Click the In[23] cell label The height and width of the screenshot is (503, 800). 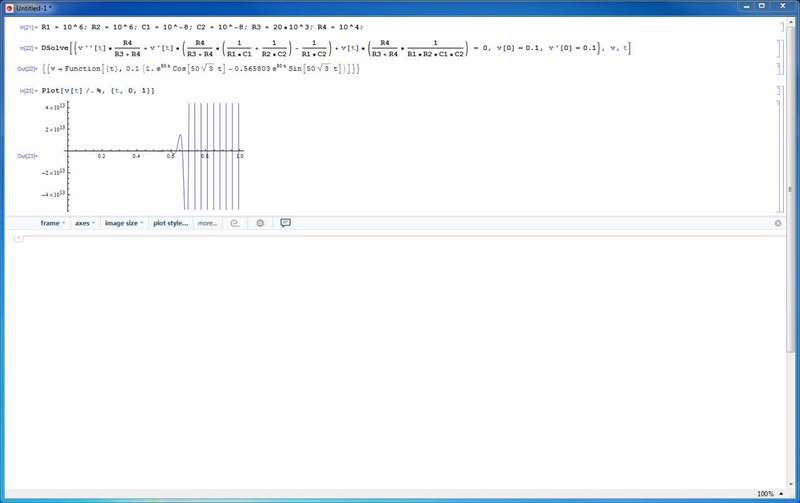[x=27, y=91]
